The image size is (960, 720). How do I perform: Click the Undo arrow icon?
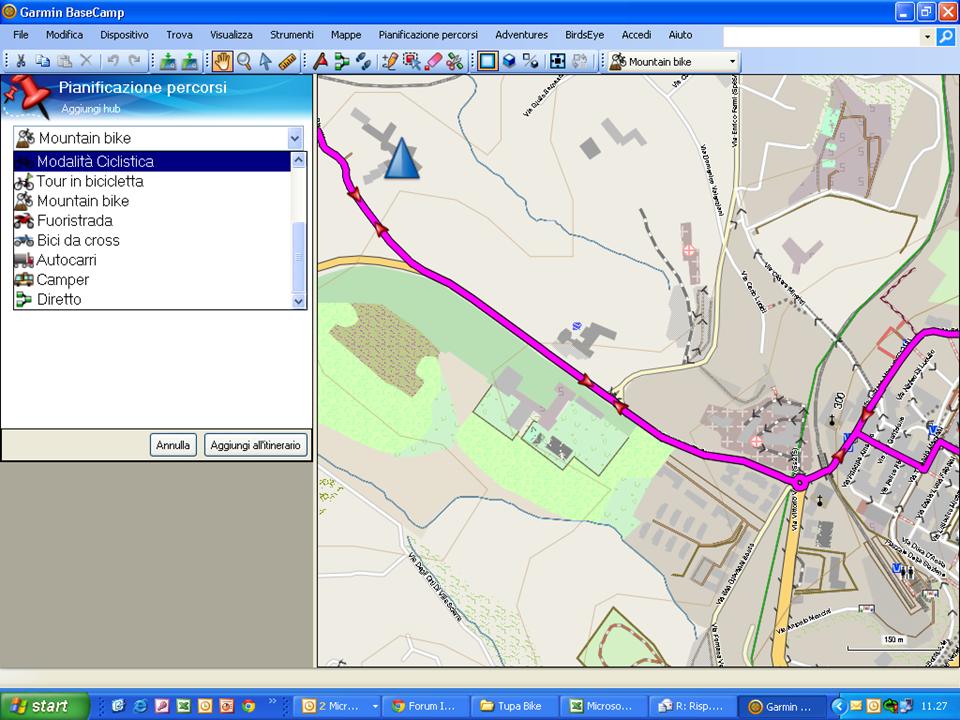pyautogui.click(x=113, y=61)
